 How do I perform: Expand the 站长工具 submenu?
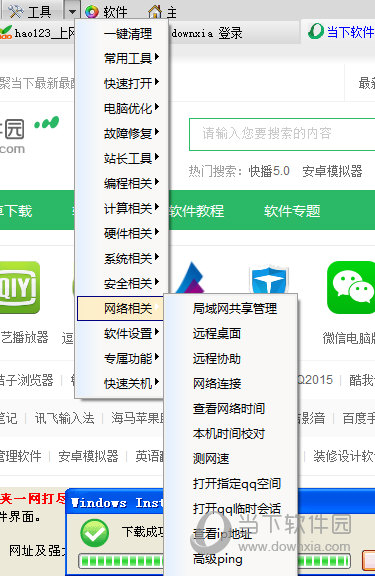coord(121,158)
